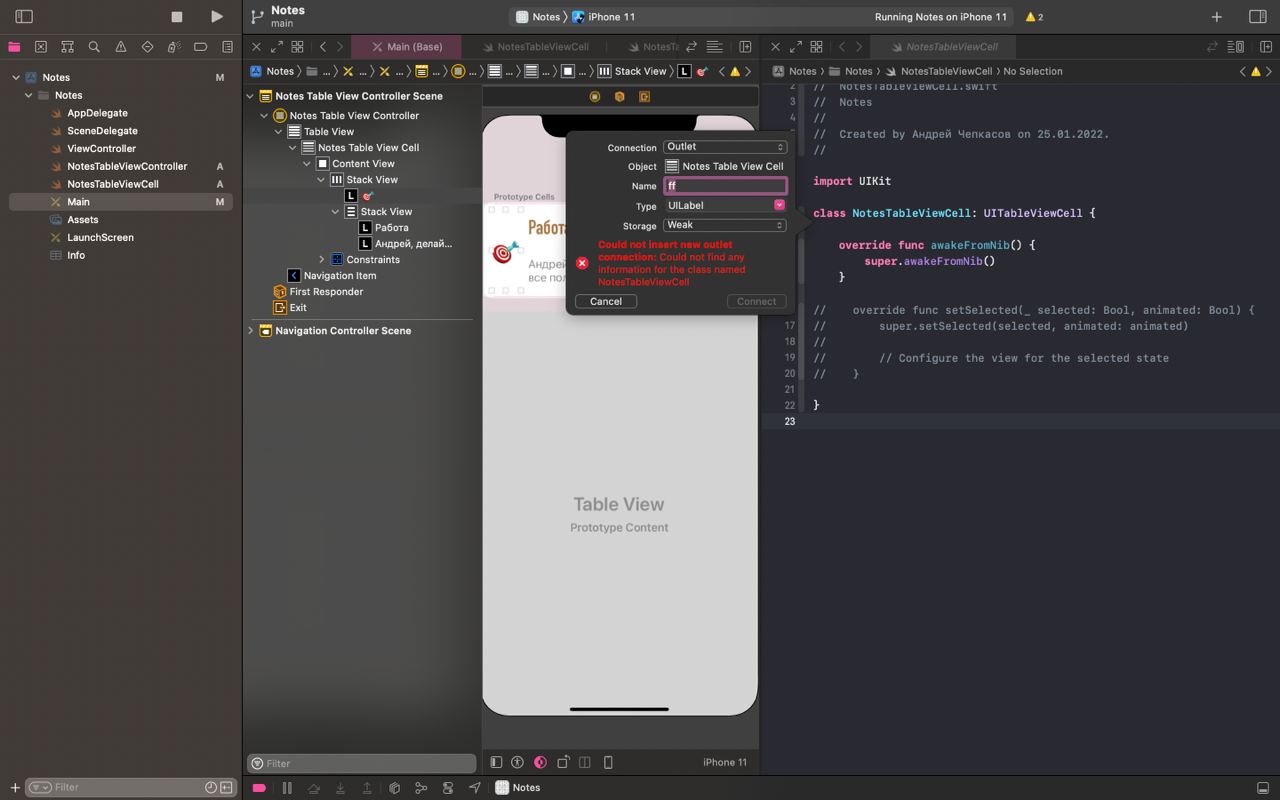Open accessibility settings in canvas bar

[517, 762]
